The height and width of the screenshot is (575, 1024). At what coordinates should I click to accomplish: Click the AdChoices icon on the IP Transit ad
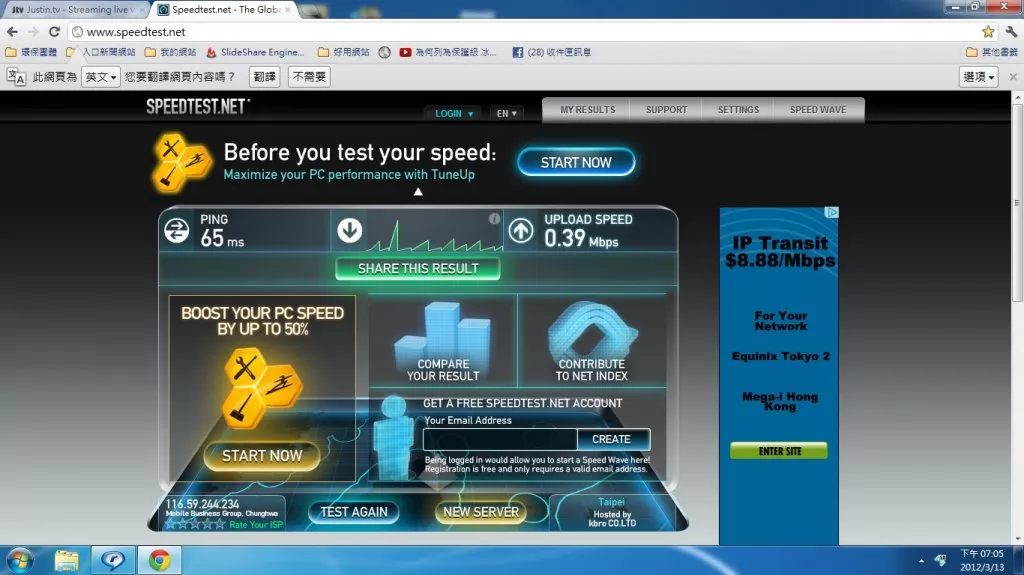coord(831,213)
